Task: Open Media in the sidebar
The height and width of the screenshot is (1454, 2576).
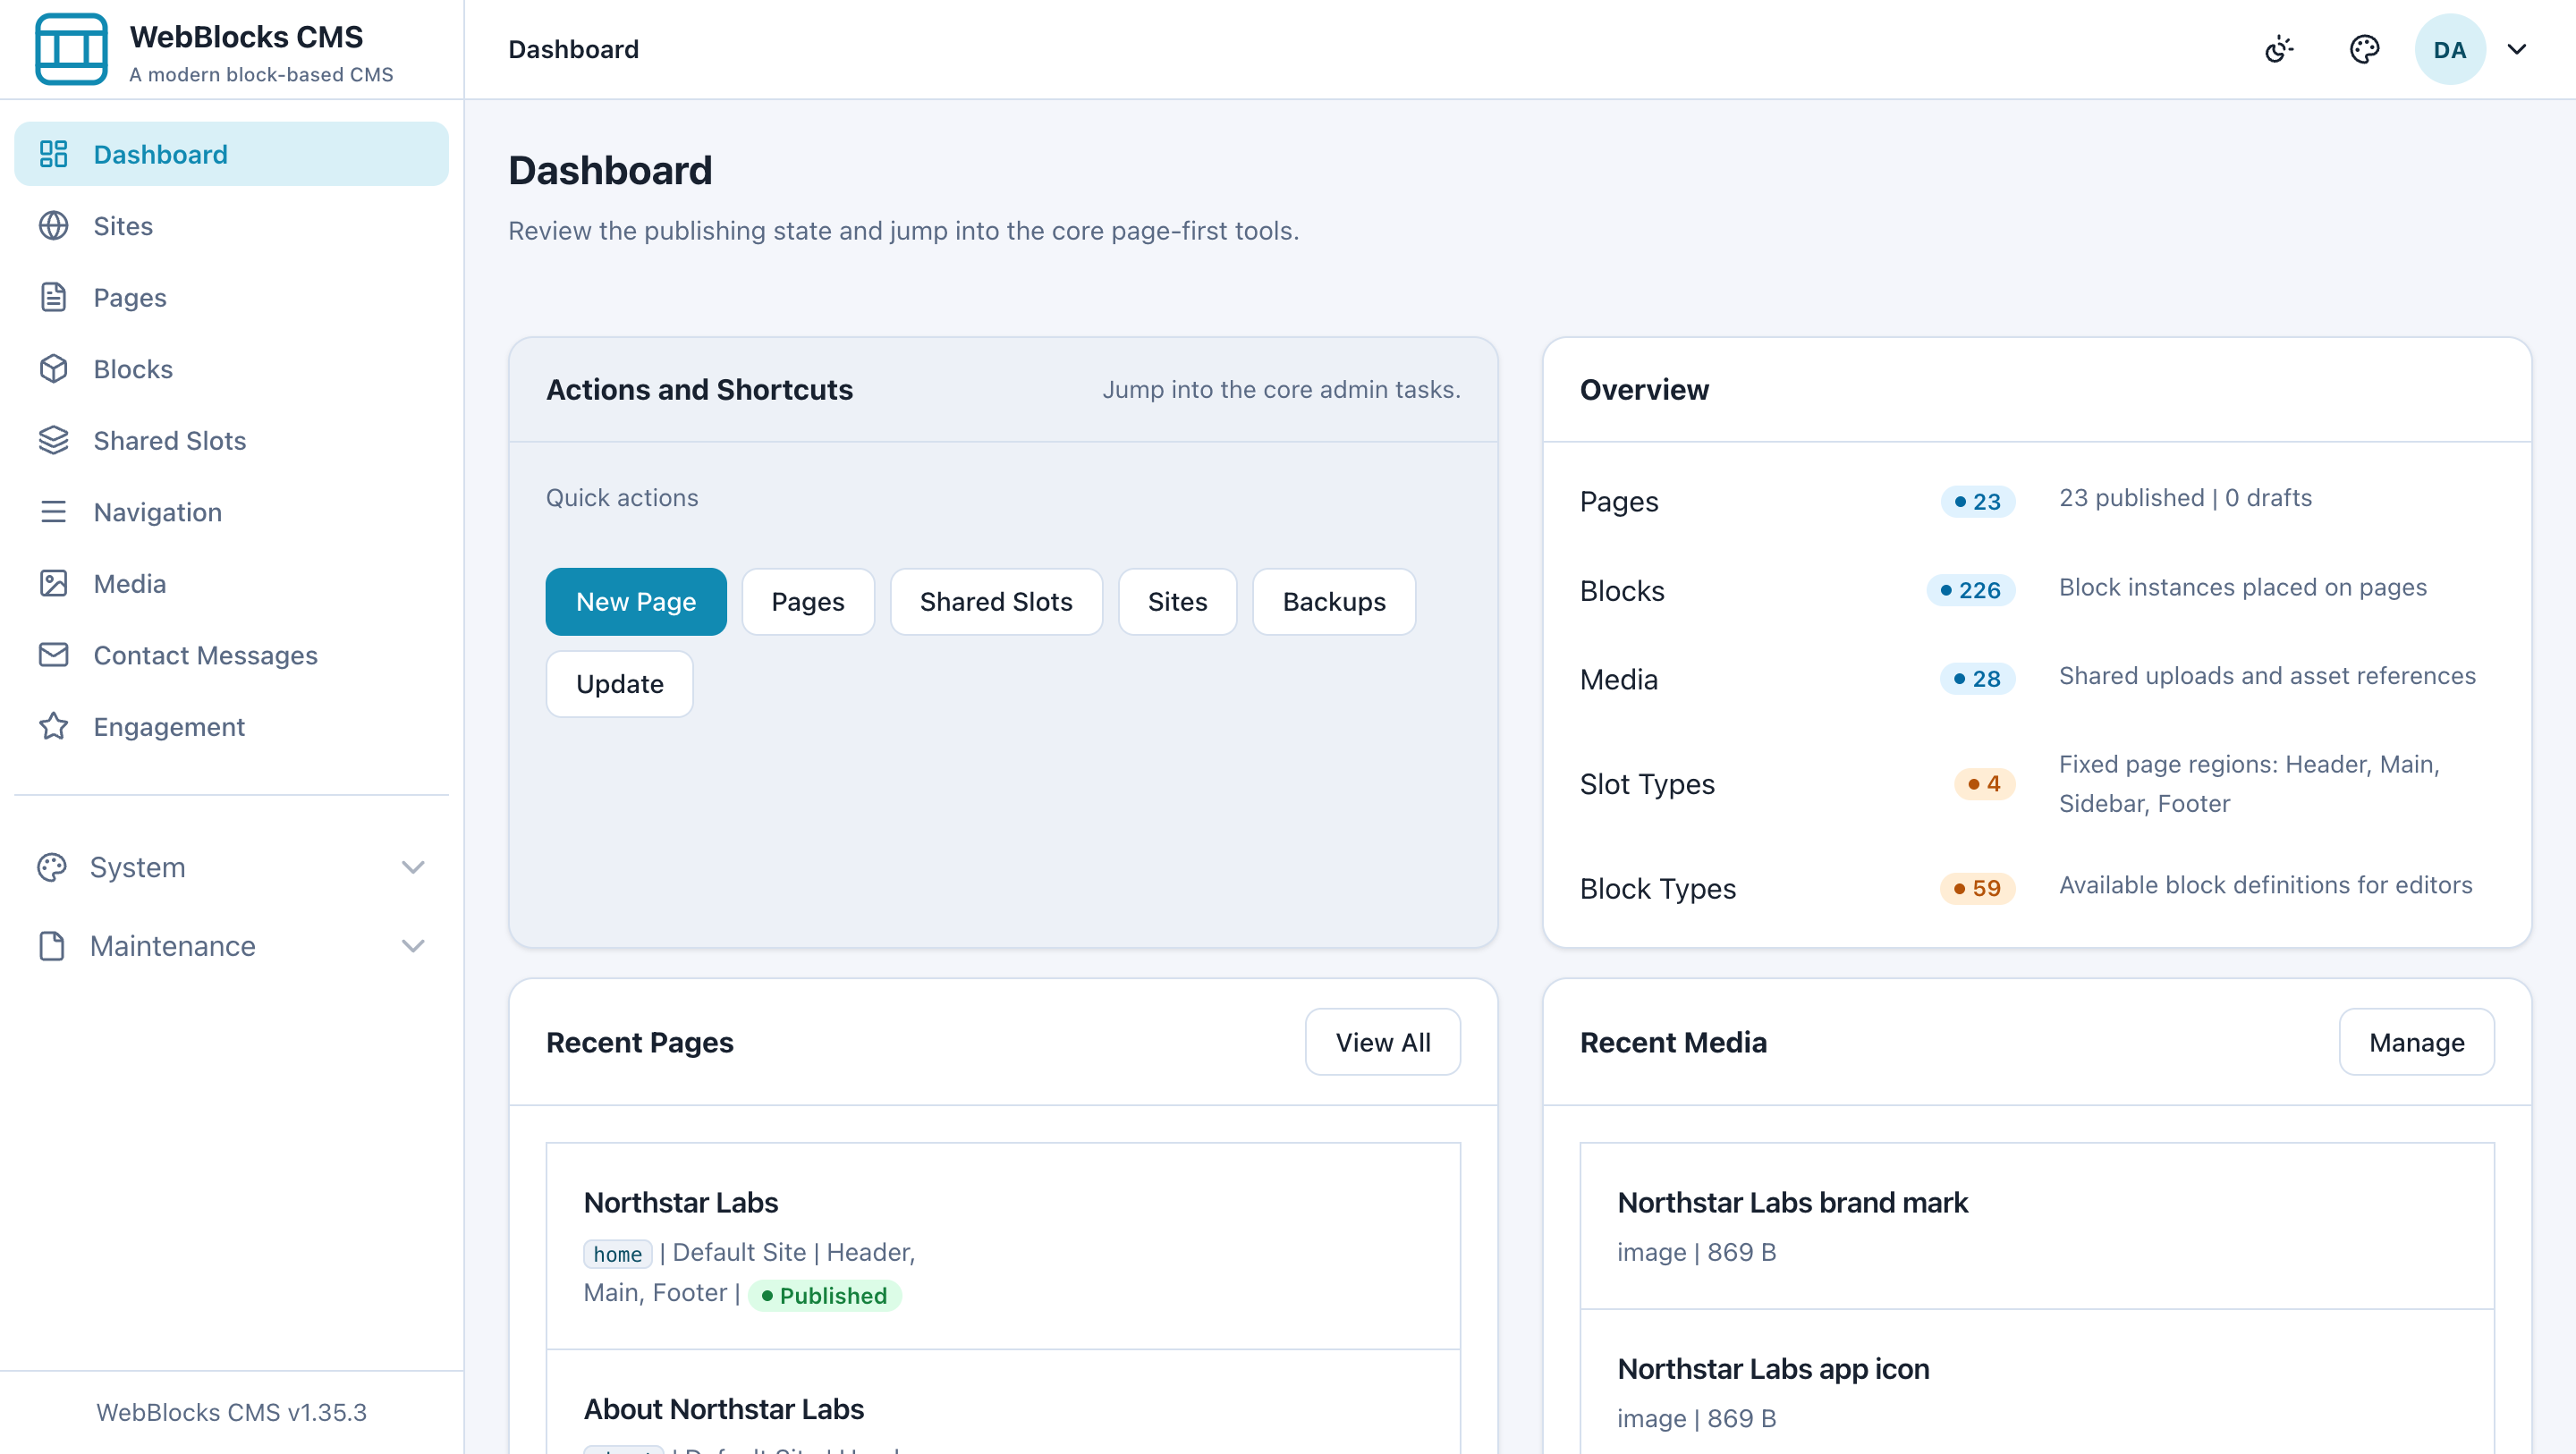Action: click(x=231, y=583)
